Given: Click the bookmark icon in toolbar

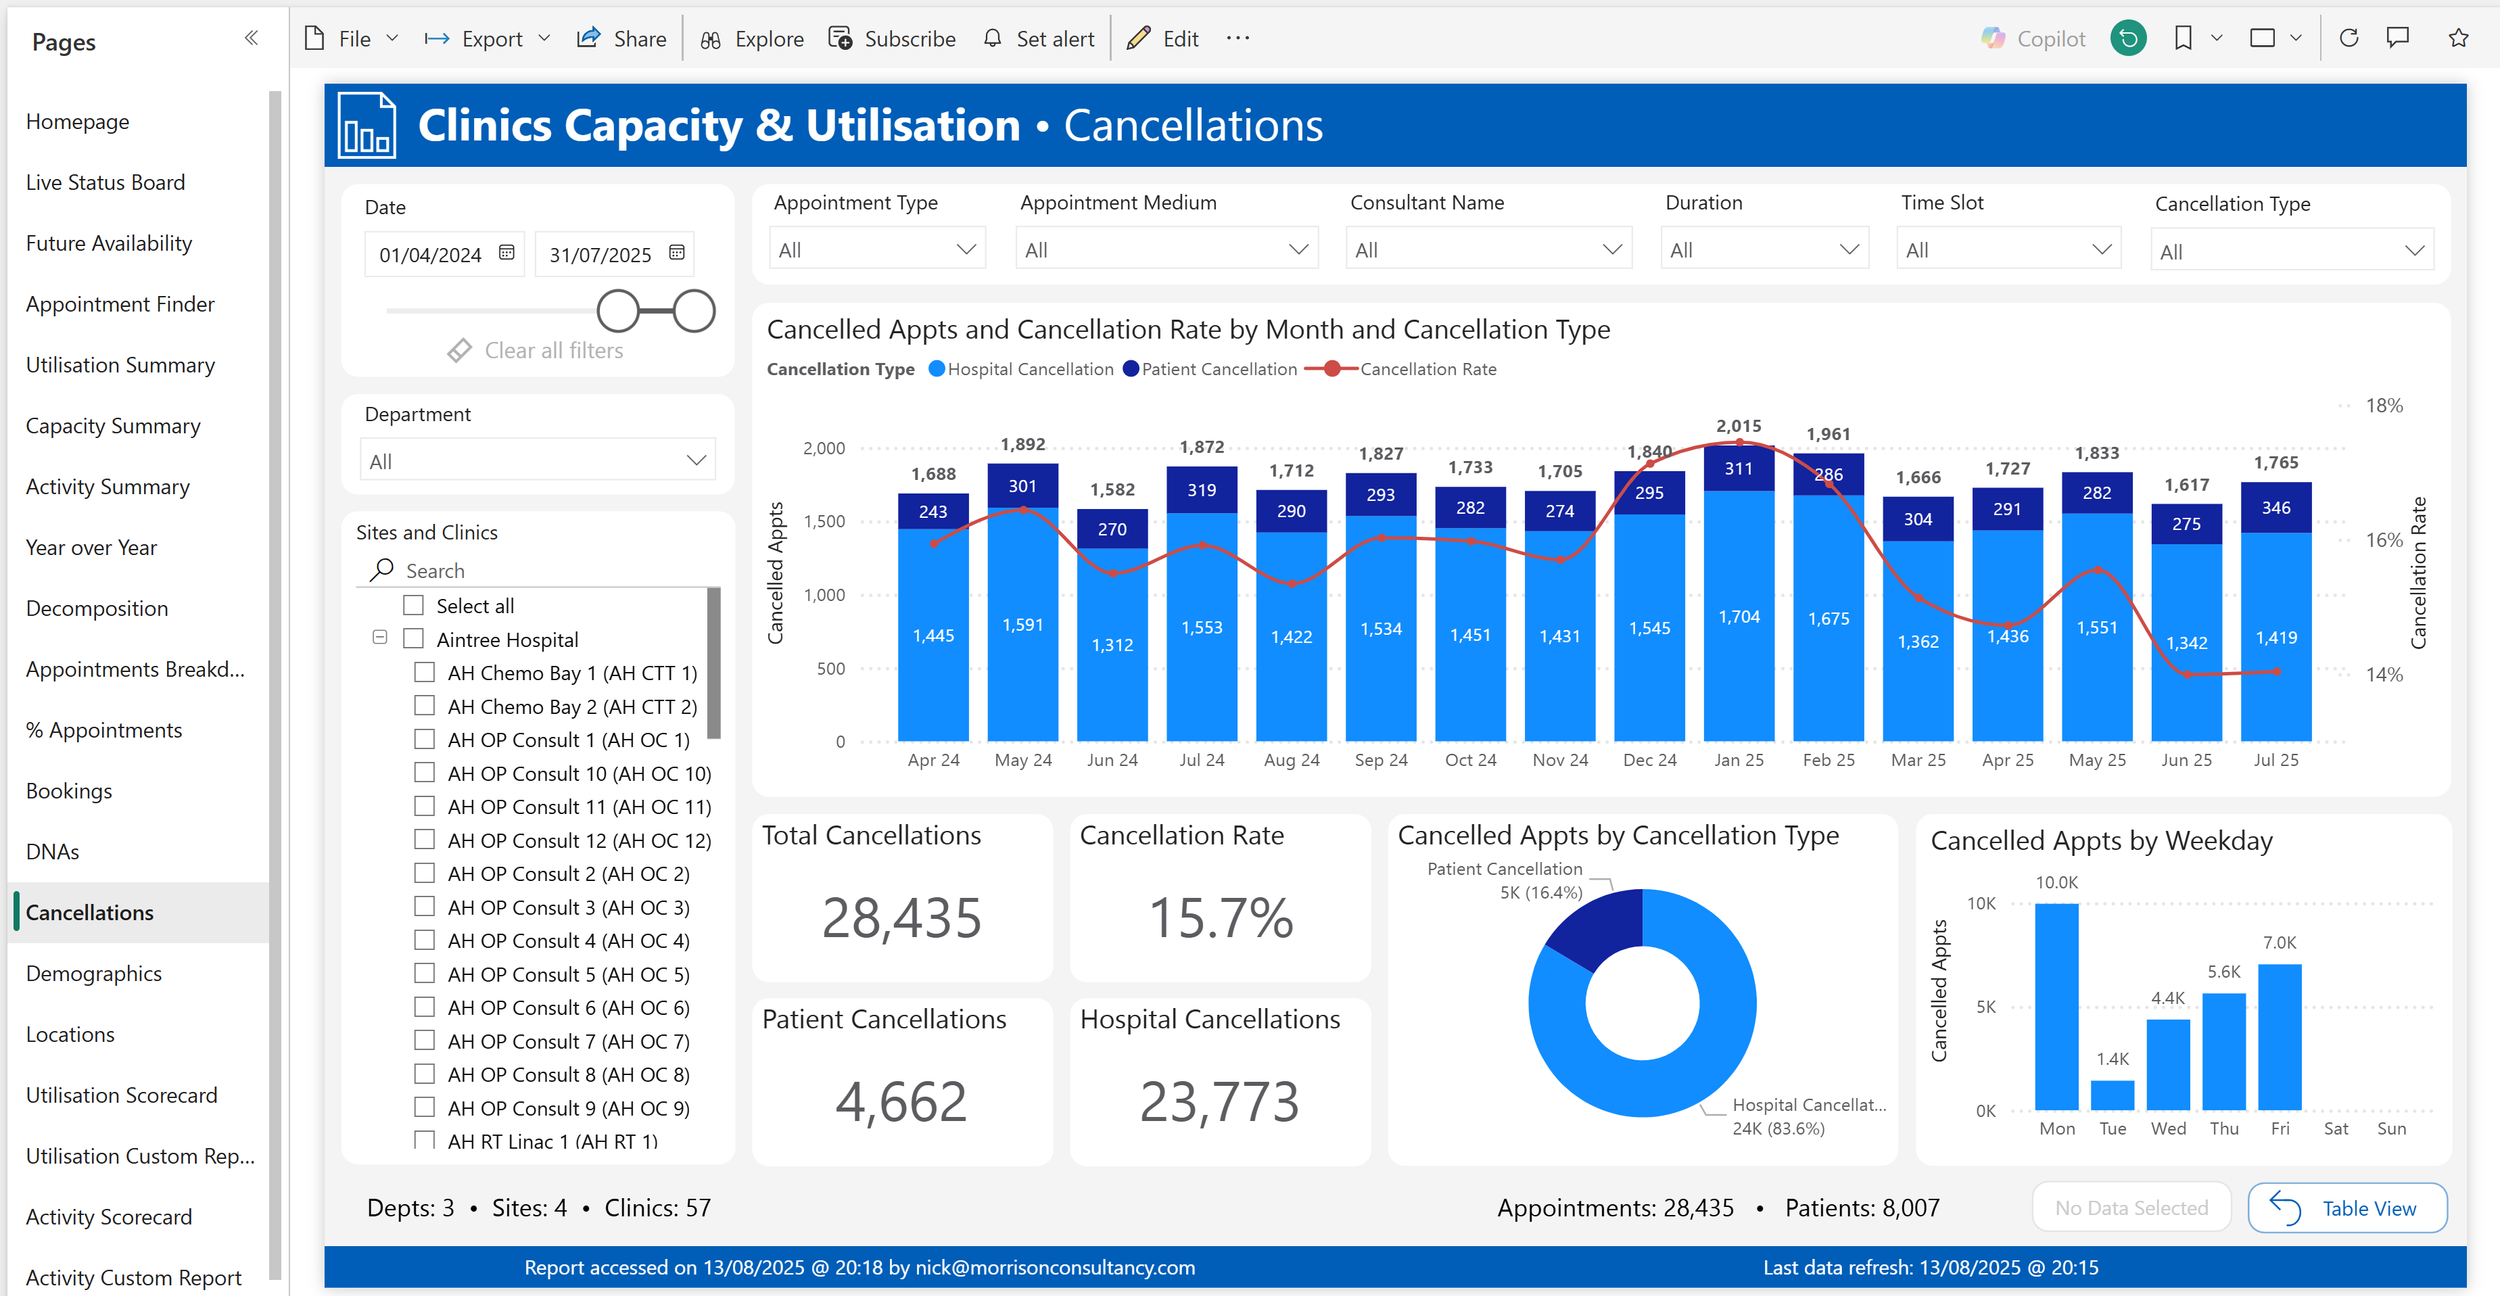Looking at the screenshot, I should tap(2183, 38).
